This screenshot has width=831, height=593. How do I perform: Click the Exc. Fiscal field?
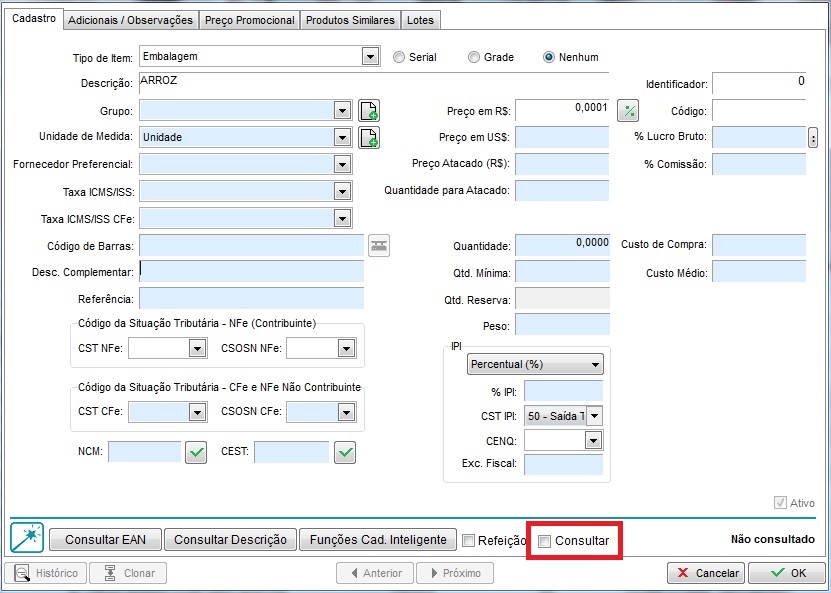pyautogui.click(x=563, y=464)
